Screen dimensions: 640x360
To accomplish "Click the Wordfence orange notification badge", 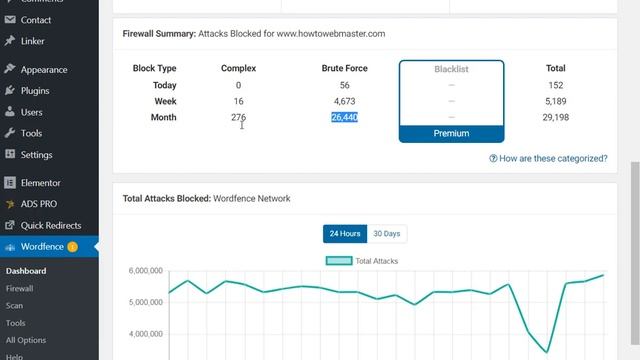I will [73, 247].
